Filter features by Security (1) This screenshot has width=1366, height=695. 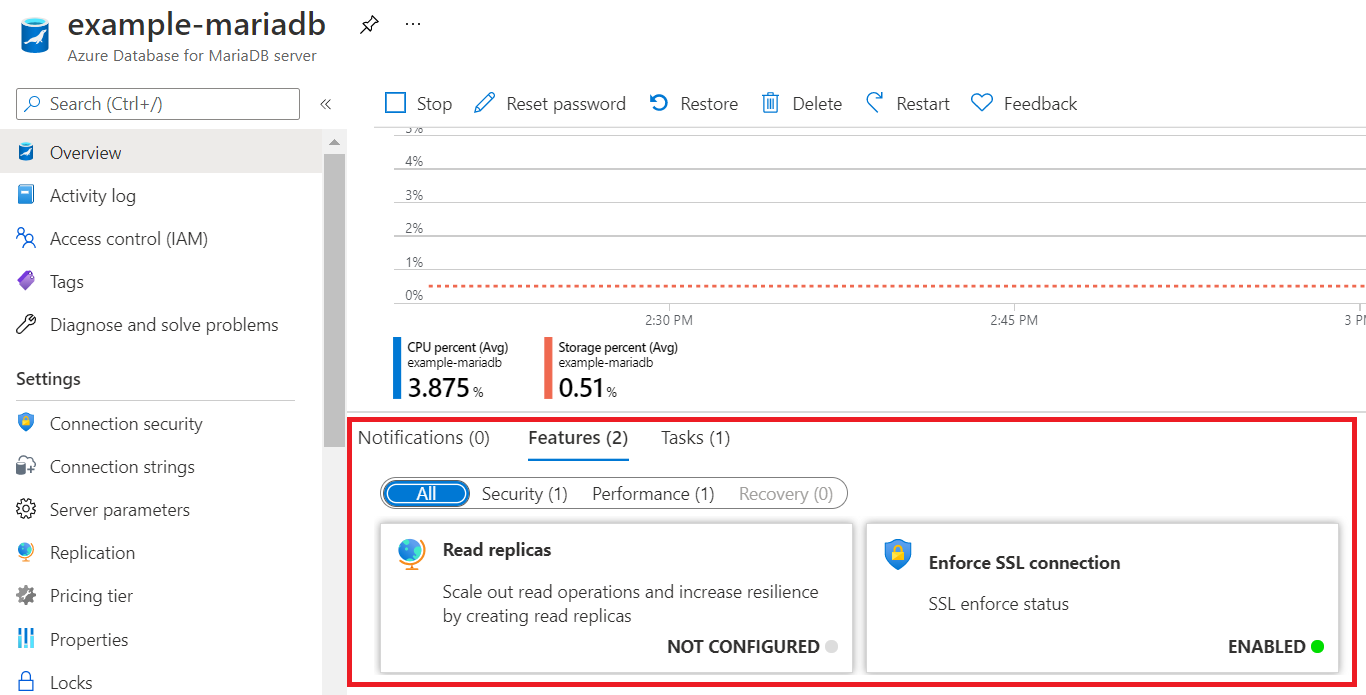point(524,493)
